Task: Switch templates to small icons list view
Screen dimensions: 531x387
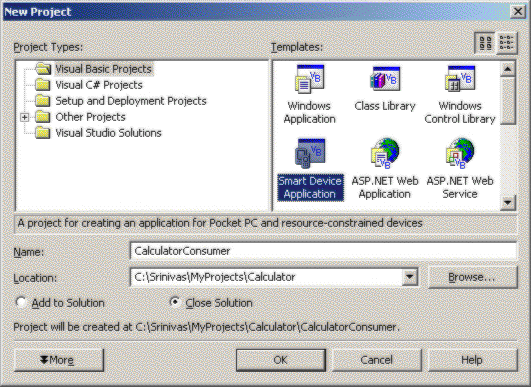Action: click(x=507, y=43)
